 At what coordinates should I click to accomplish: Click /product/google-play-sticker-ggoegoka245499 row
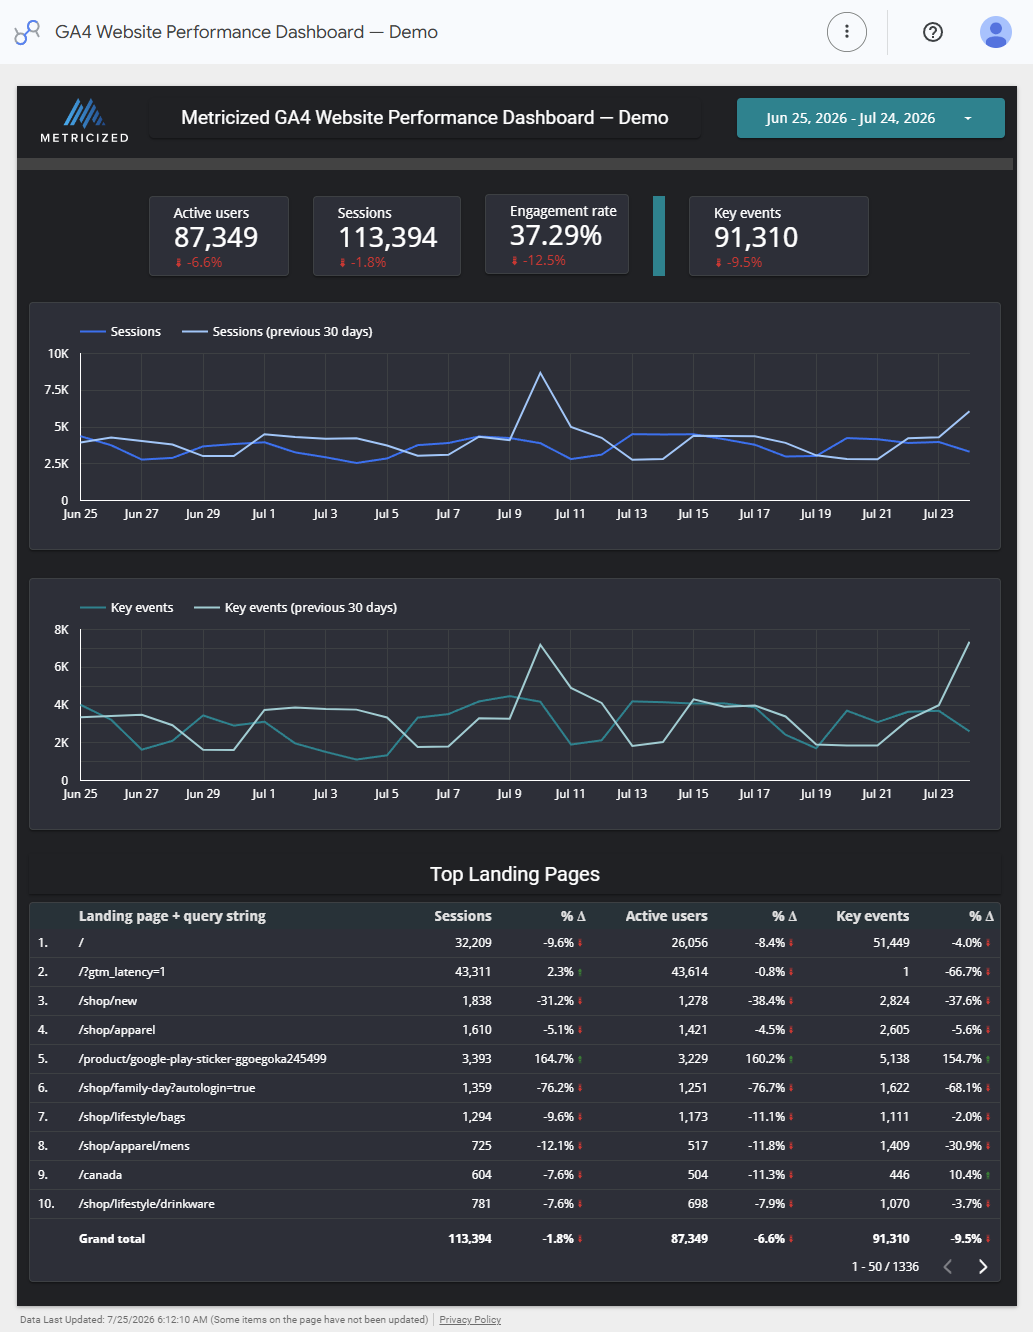(515, 1059)
